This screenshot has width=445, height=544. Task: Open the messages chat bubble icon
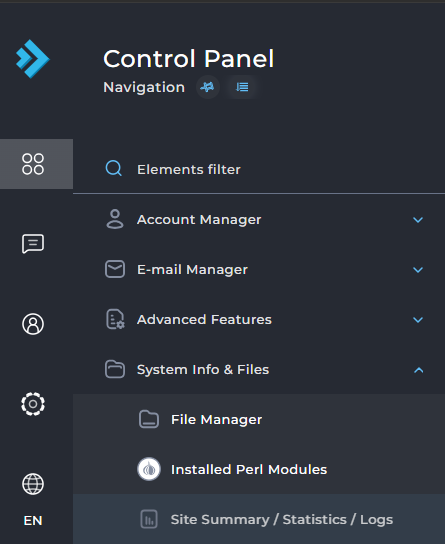[x=33, y=244]
